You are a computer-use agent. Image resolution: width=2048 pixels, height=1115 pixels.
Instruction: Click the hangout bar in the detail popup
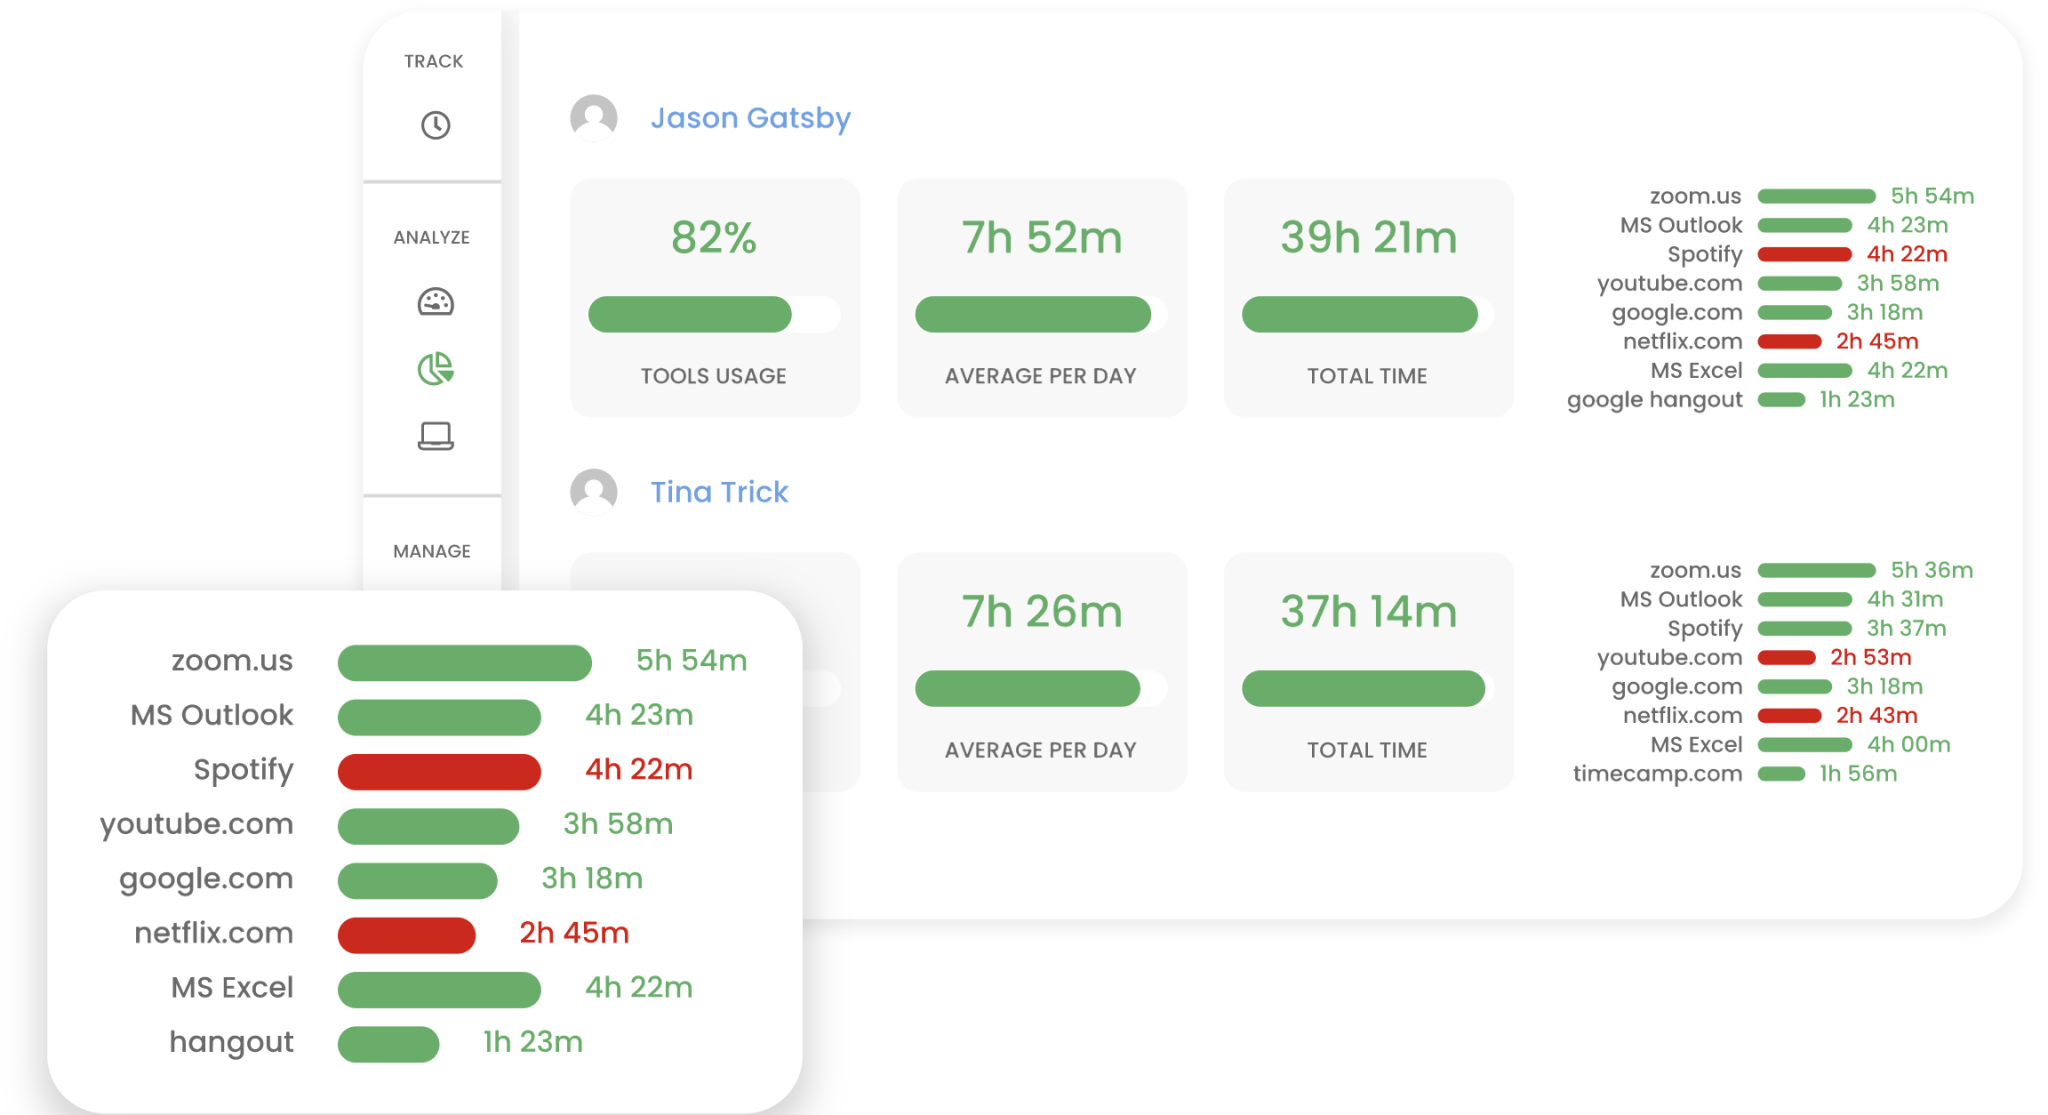tap(389, 1042)
